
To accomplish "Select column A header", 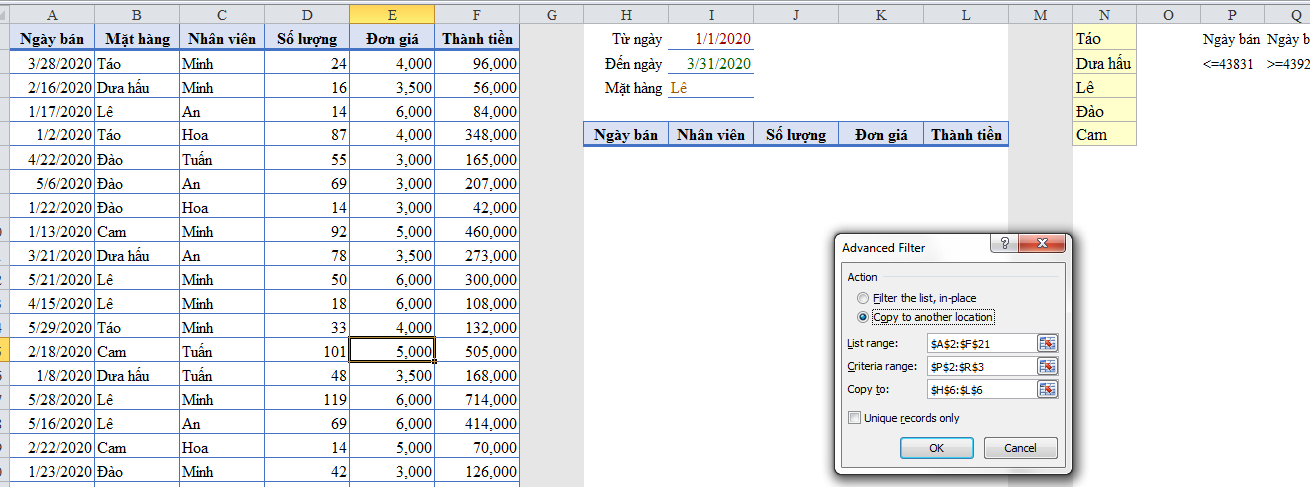I will [x=52, y=13].
